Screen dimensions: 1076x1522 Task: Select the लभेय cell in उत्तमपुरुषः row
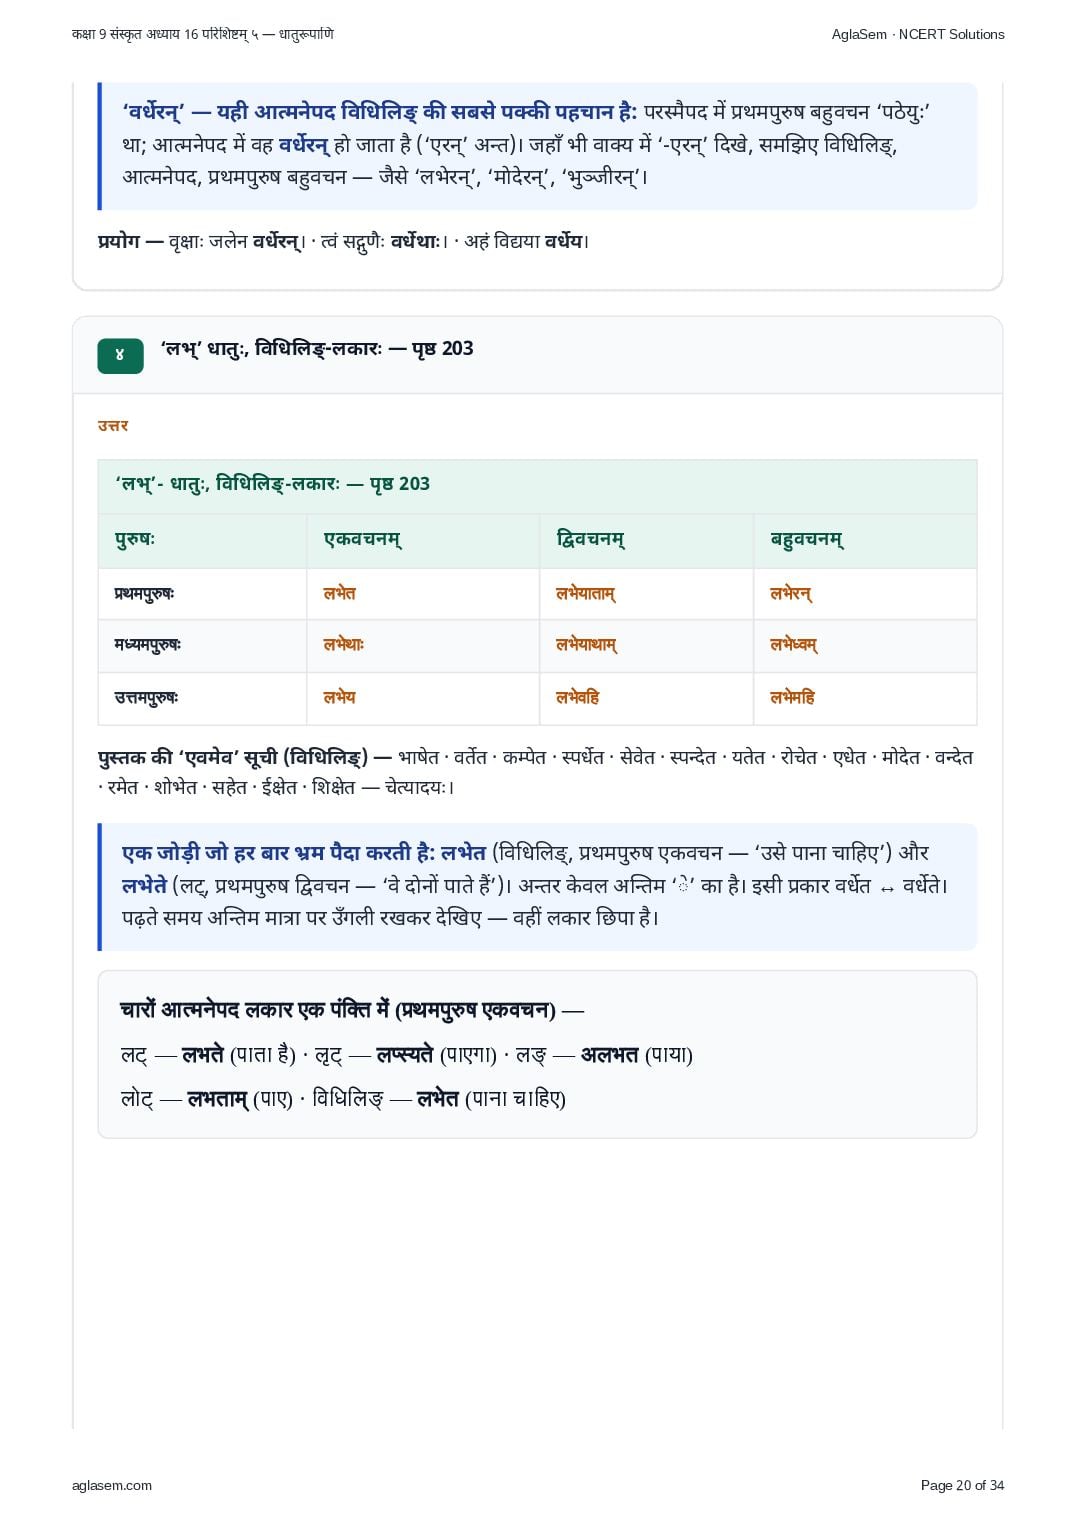point(423,698)
